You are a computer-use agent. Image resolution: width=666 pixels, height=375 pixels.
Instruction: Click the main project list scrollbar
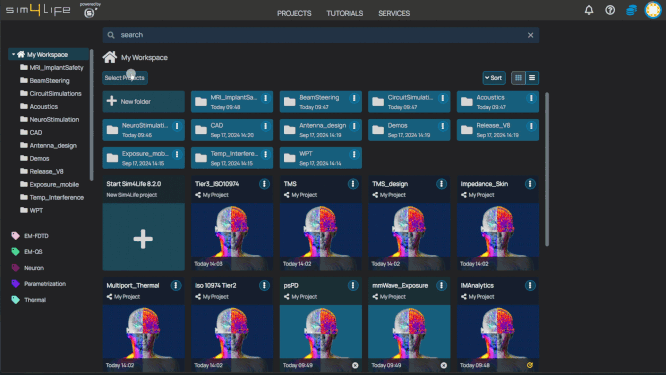(547, 169)
